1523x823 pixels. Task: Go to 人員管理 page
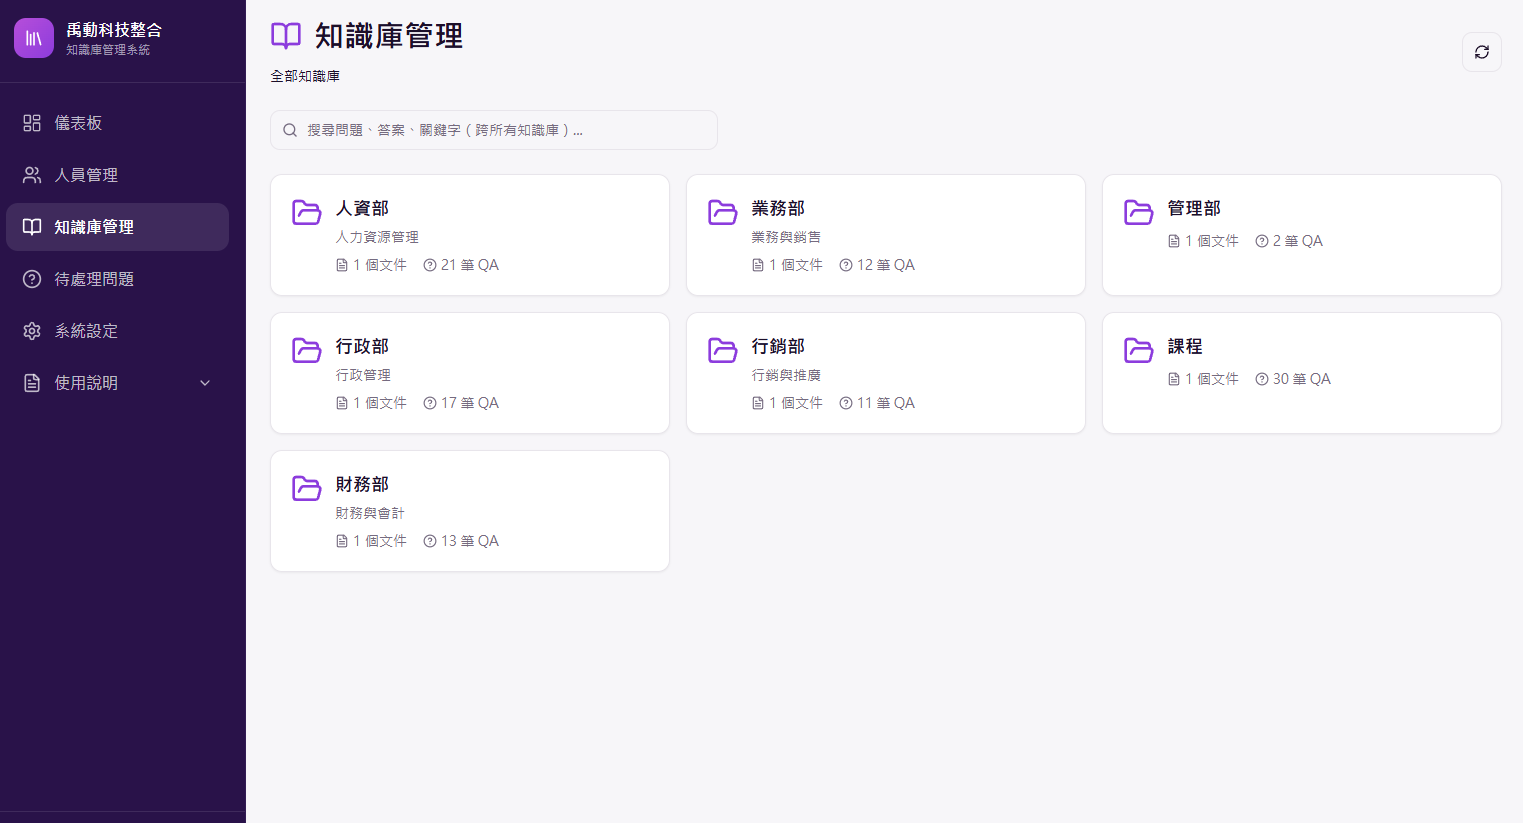tap(117, 175)
